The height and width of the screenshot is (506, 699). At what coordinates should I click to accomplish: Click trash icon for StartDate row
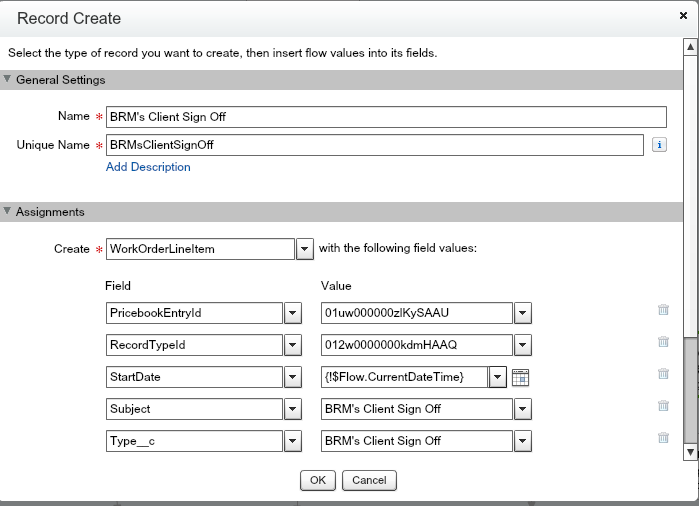(663, 374)
